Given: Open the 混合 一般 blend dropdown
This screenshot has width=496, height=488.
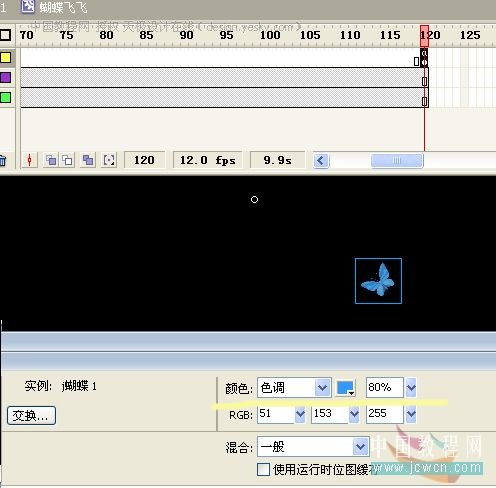Looking at the screenshot, I should pyautogui.click(x=313, y=446).
